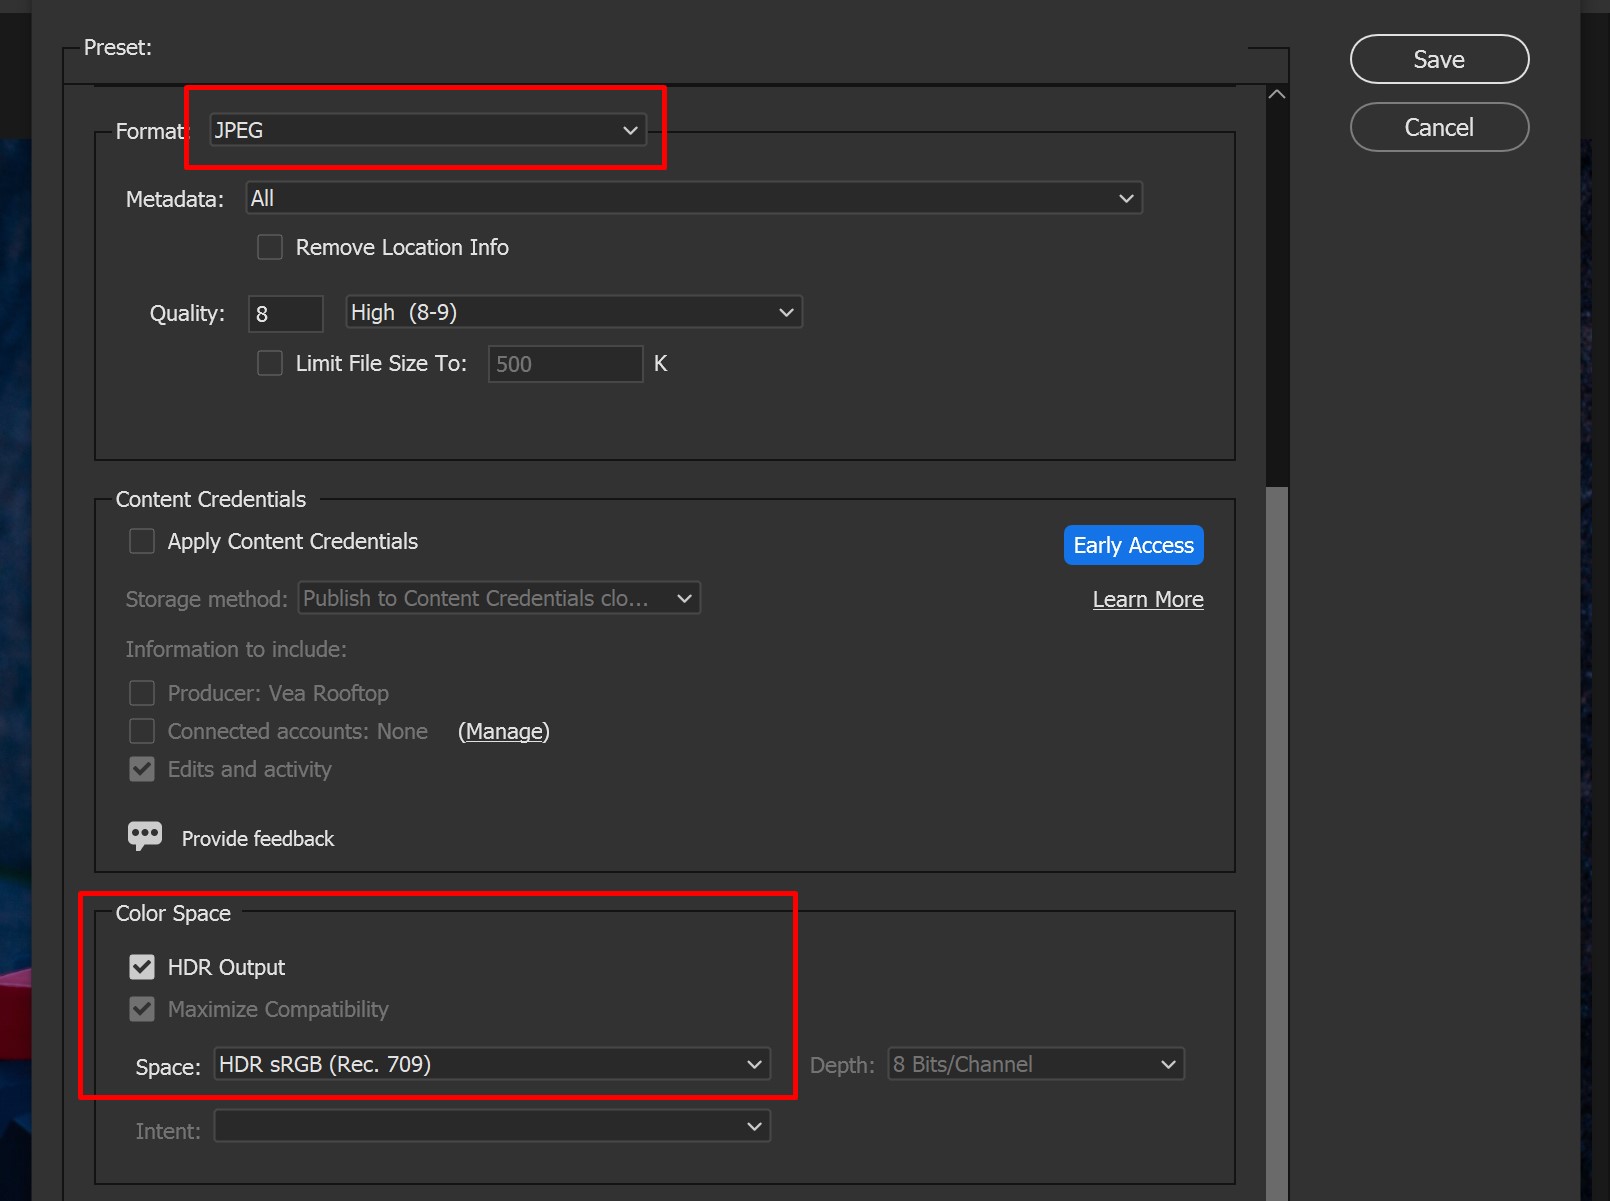Expand the Depth dropdown 8 Bits/Channel

(1035, 1064)
